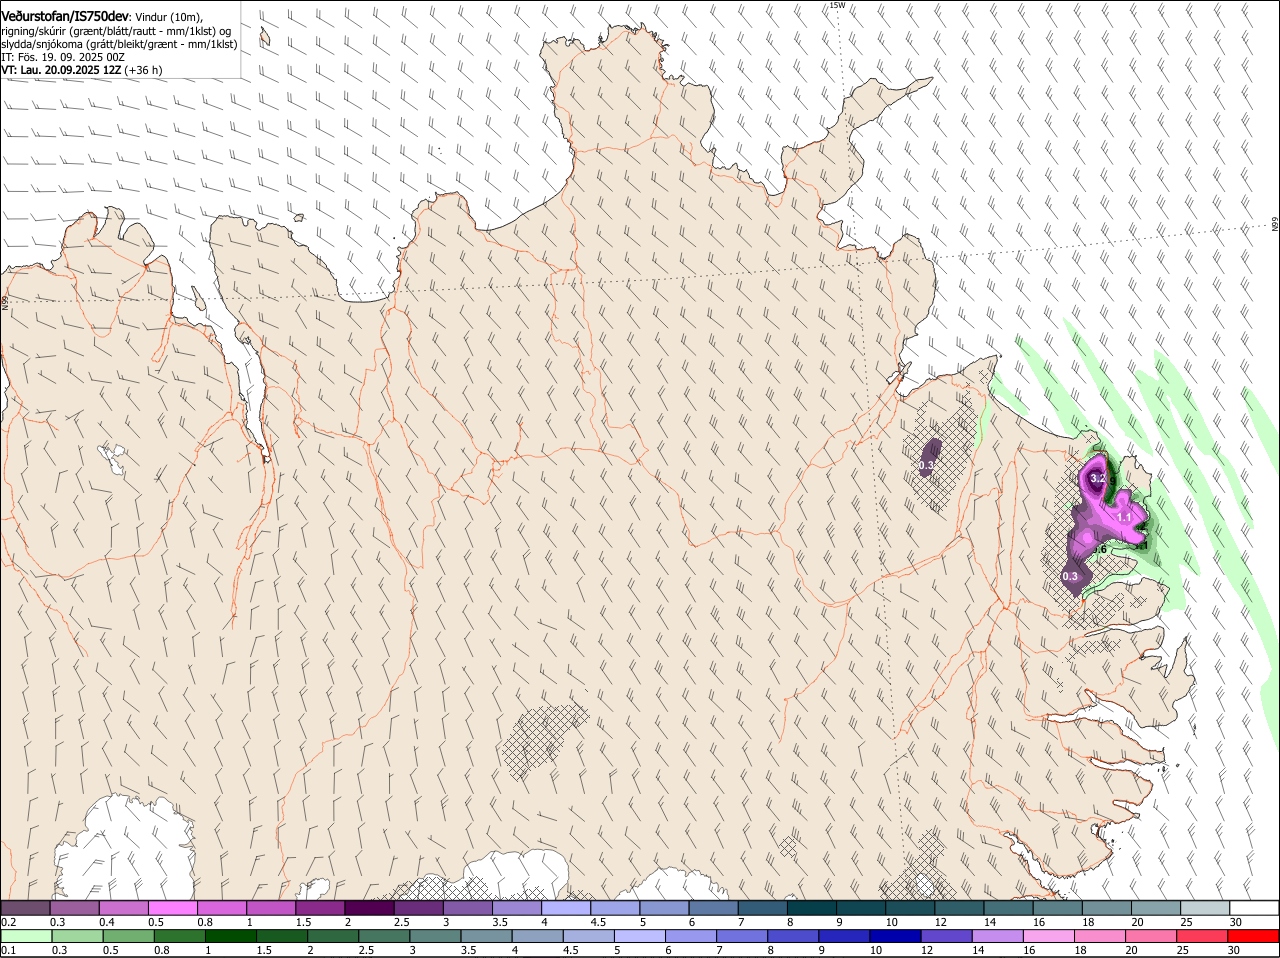The image size is (1280, 958).
Task: Select lower color bar swatch between 5 and 6
Action: point(639,936)
